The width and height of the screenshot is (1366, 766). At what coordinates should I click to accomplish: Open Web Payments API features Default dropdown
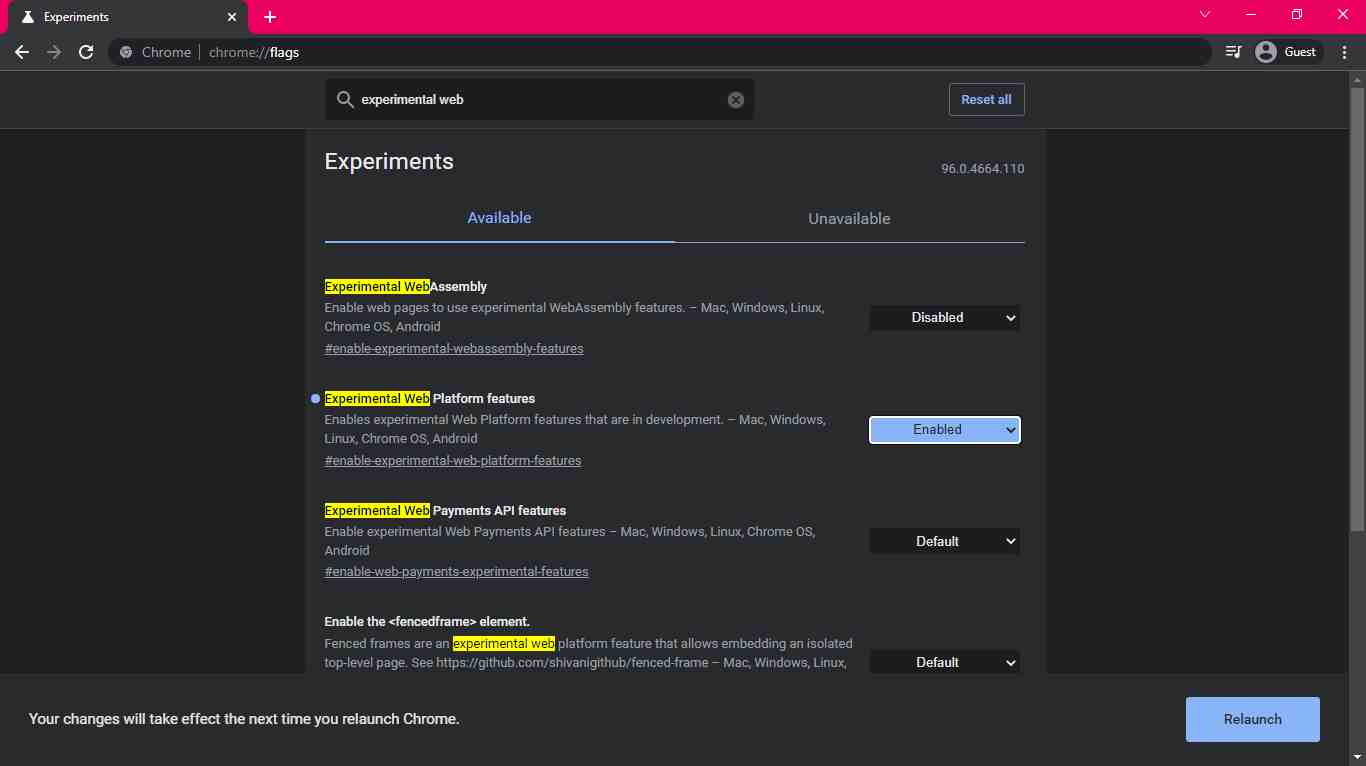(x=945, y=541)
